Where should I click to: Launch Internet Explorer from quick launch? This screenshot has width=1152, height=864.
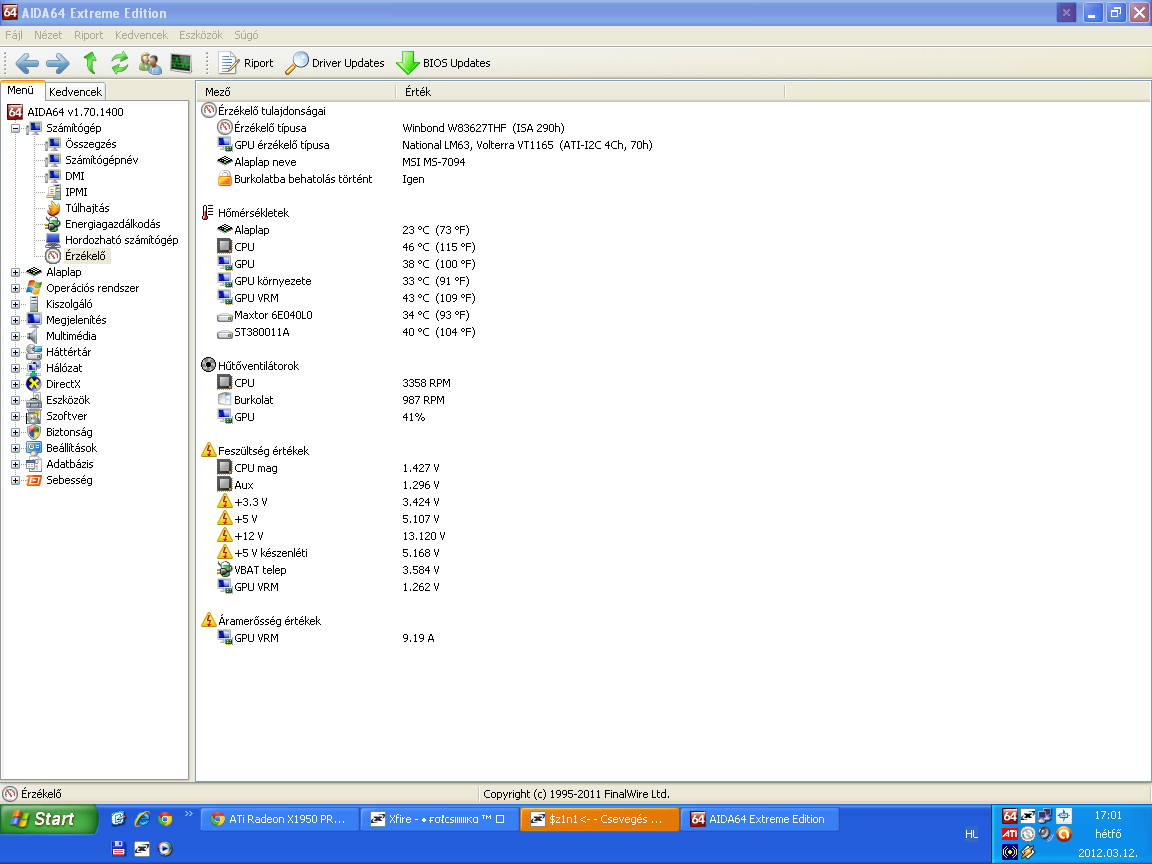pos(142,818)
